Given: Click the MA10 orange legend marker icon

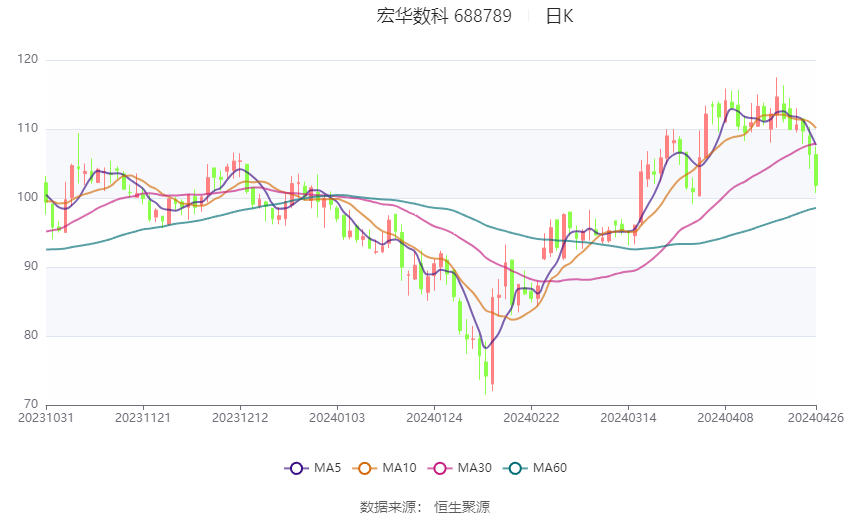Looking at the screenshot, I should click(x=365, y=467).
